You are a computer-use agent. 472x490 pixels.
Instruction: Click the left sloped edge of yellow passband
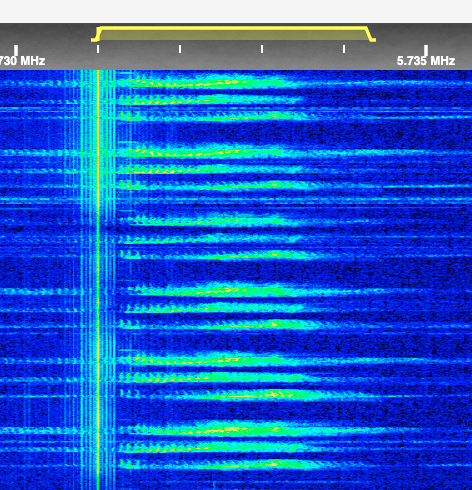(96, 34)
